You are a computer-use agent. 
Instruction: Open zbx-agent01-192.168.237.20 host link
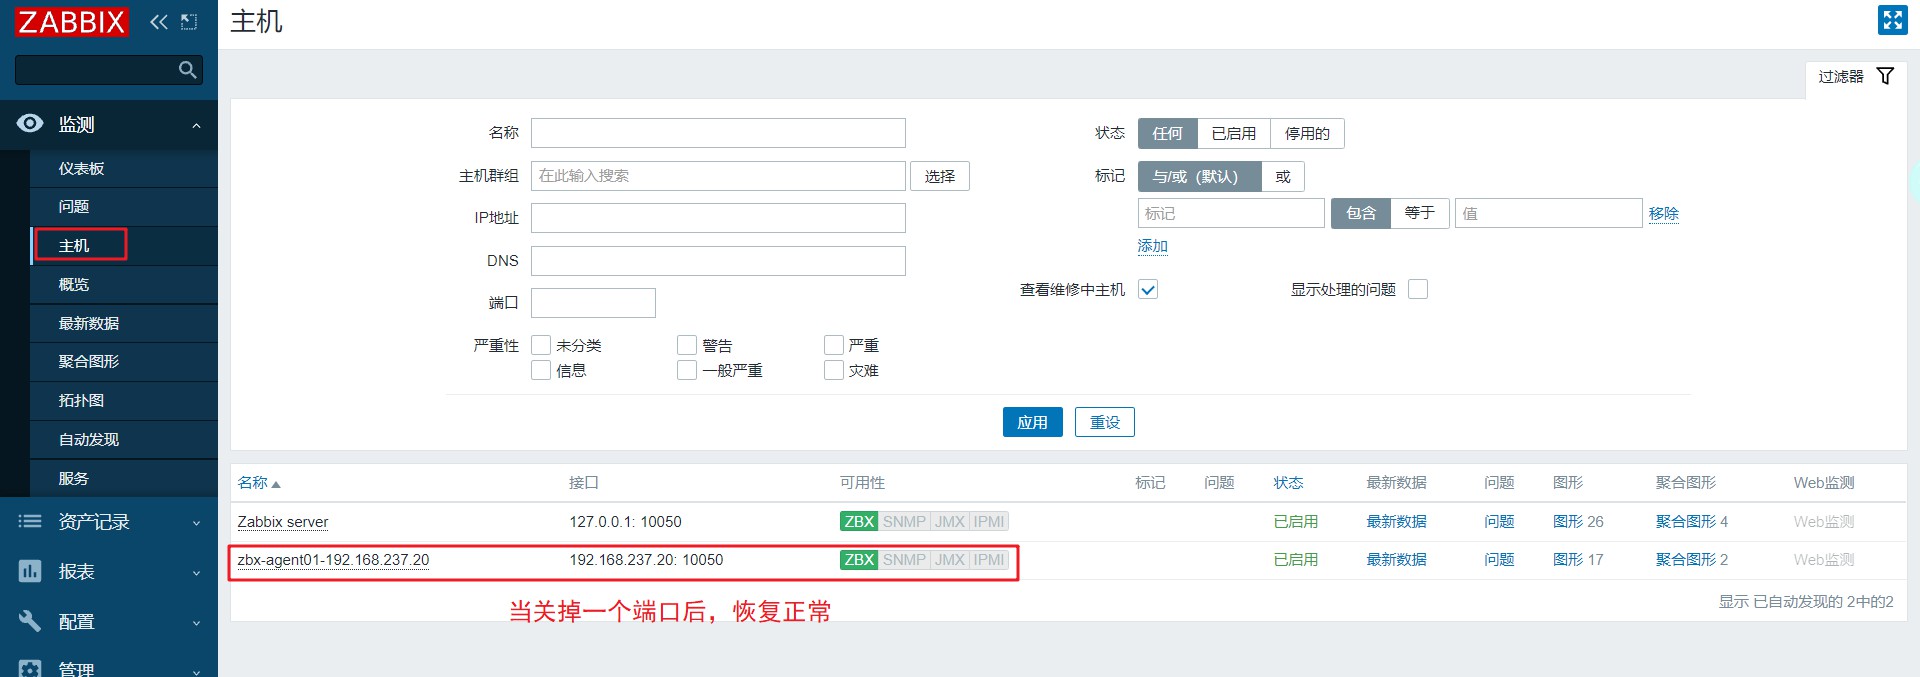point(333,560)
